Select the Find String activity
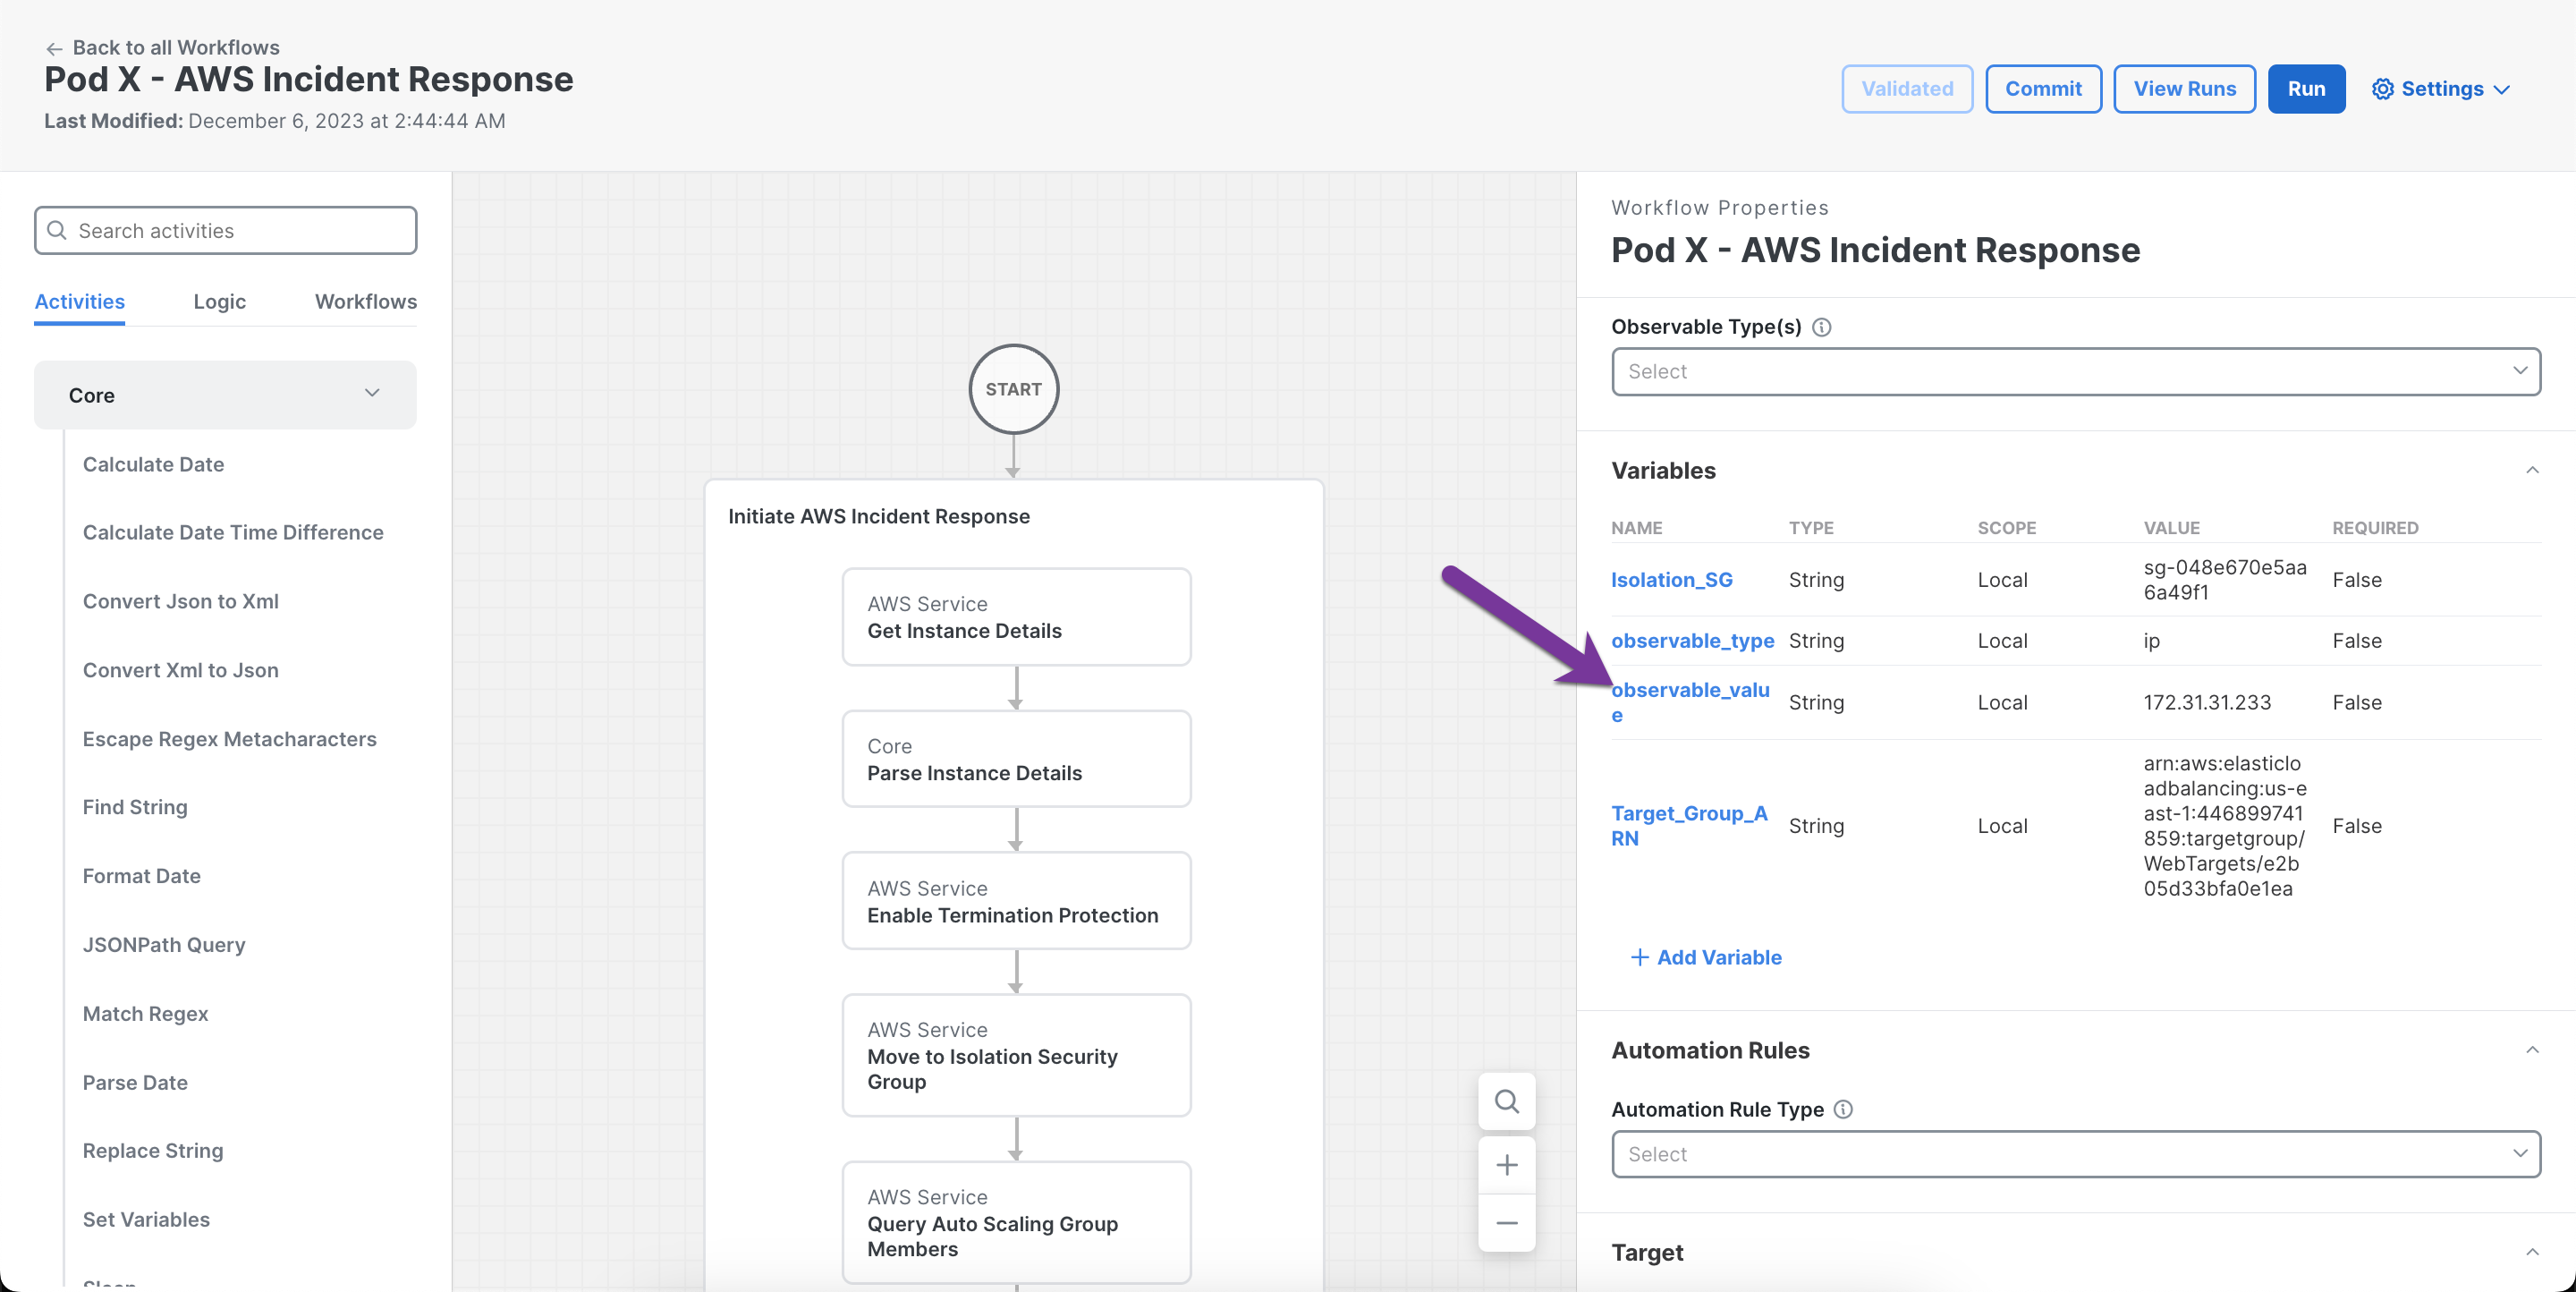The image size is (2576, 1292). tap(135, 807)
